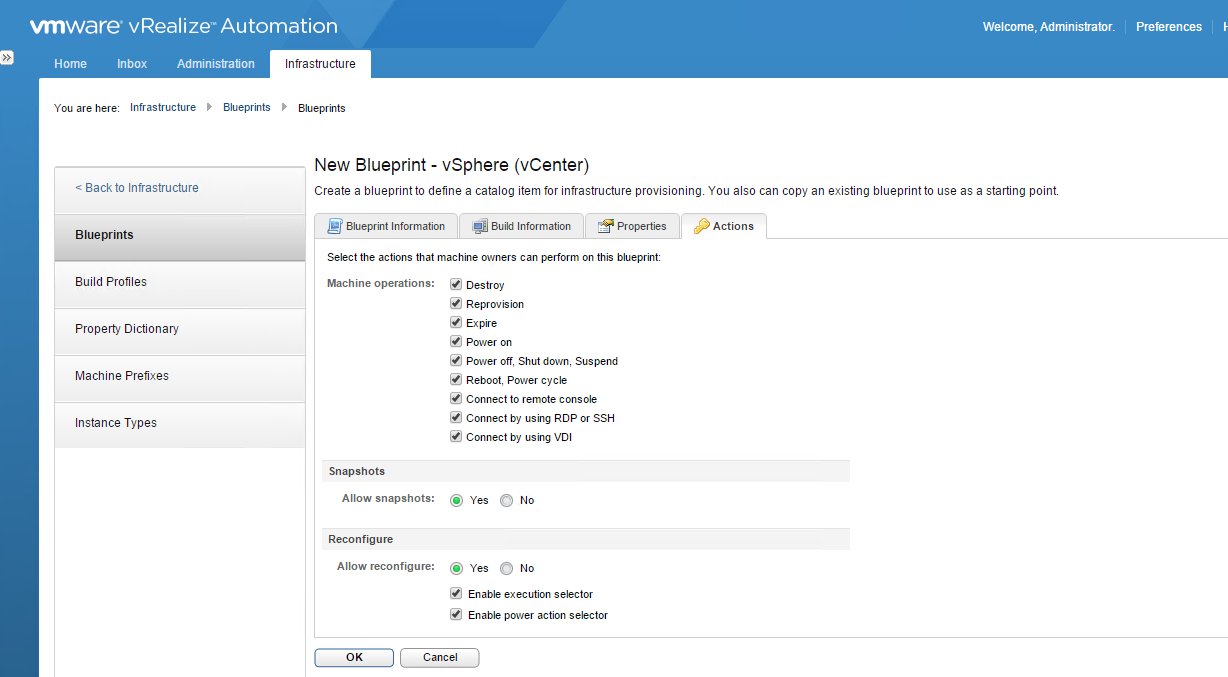Click the Properties tab icon
Viewport: 1228px width, 677px height.
point(605,226)
